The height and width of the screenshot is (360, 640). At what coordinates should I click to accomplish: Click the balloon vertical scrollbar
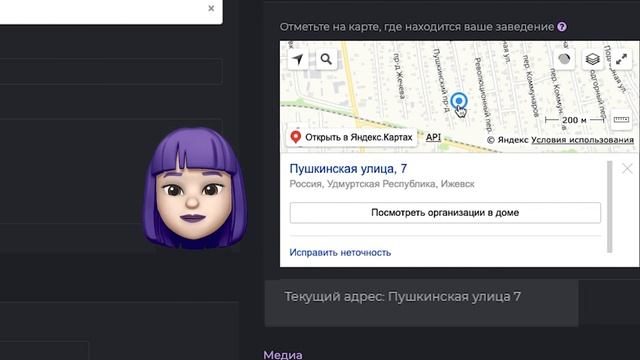[609, 207]
